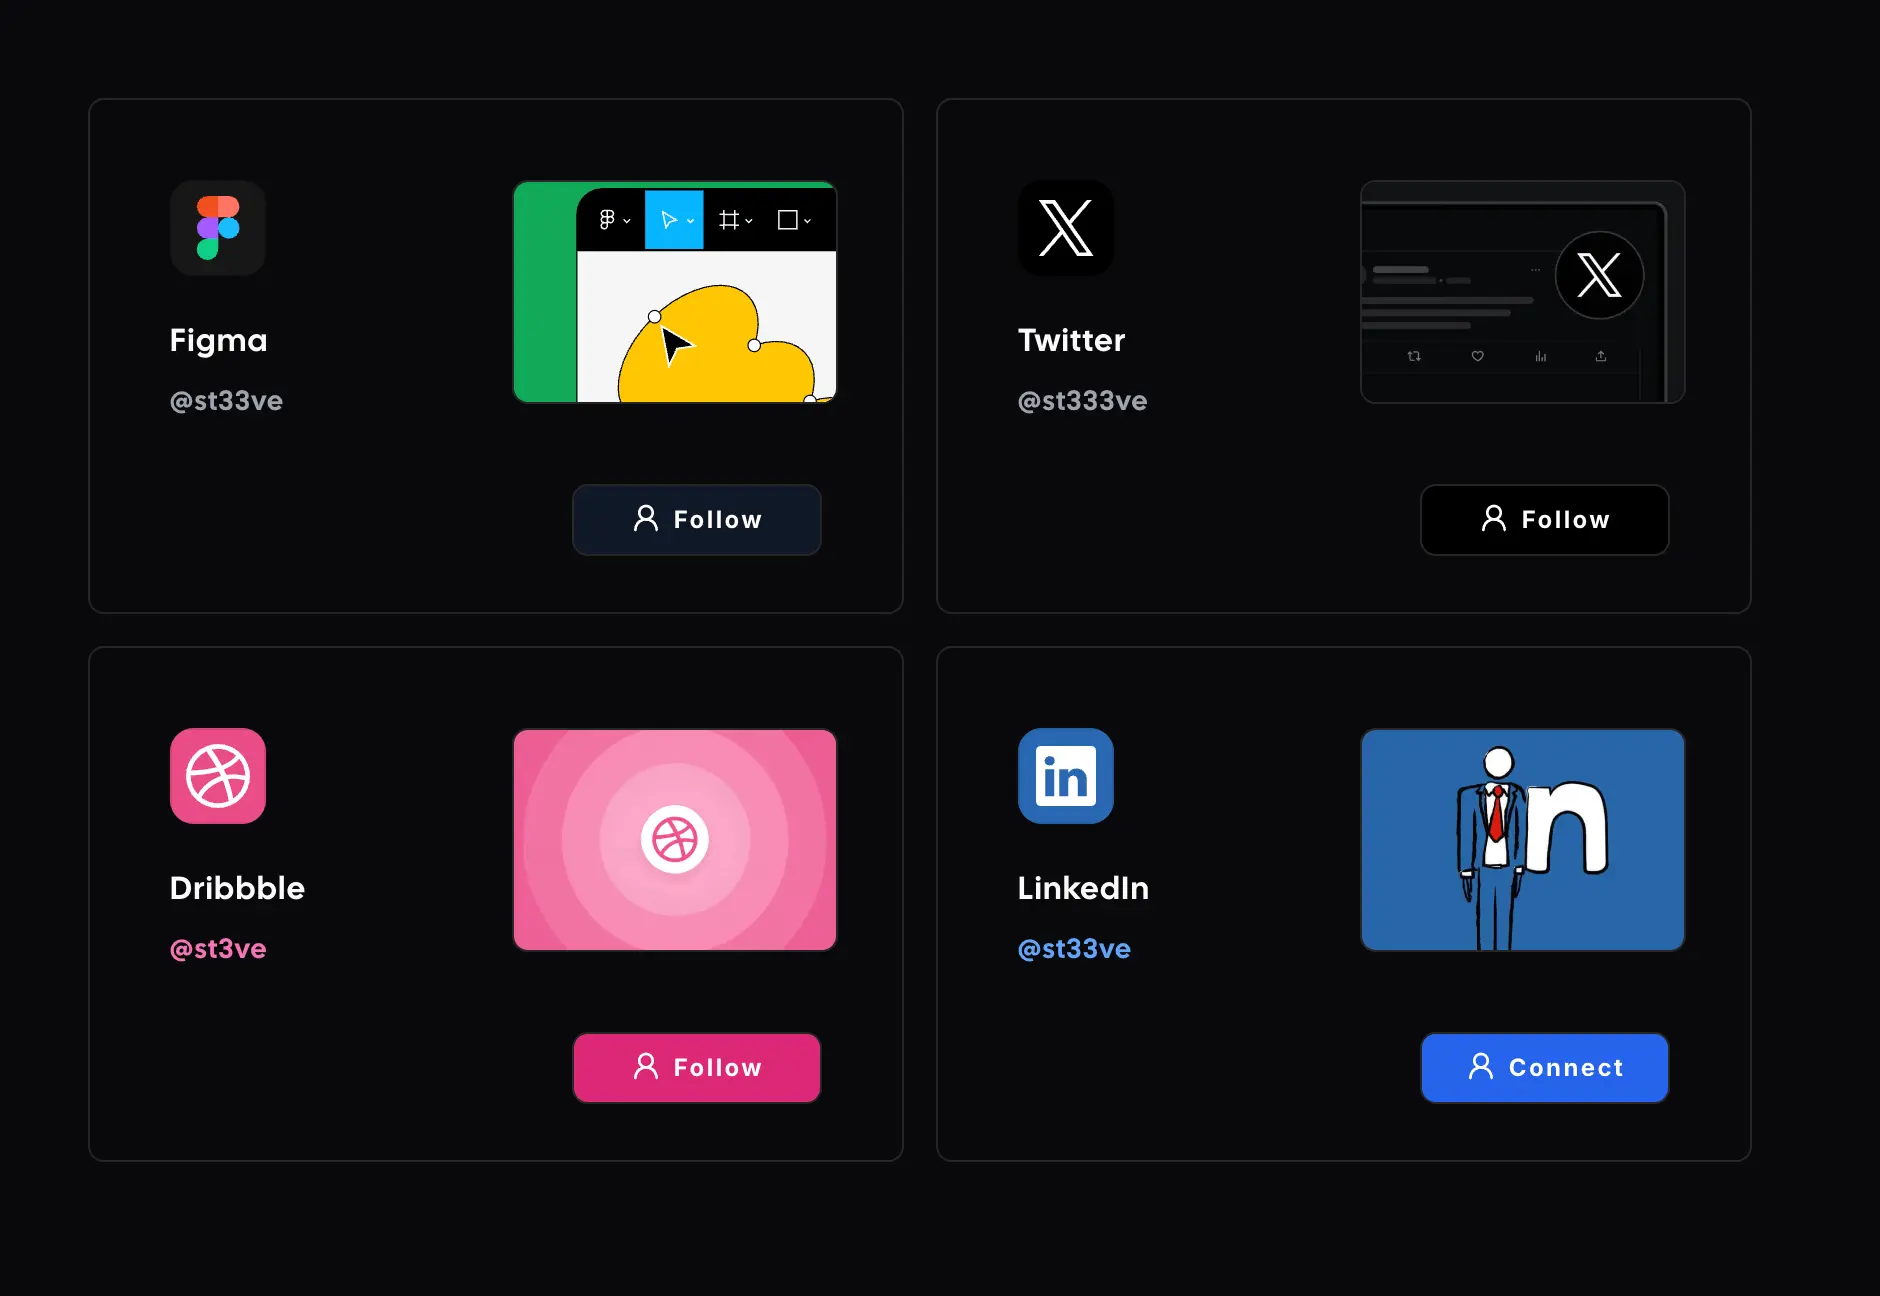Follow the Figma profile
This screenshot has height=1296, width=1880.
pos(697,520)
